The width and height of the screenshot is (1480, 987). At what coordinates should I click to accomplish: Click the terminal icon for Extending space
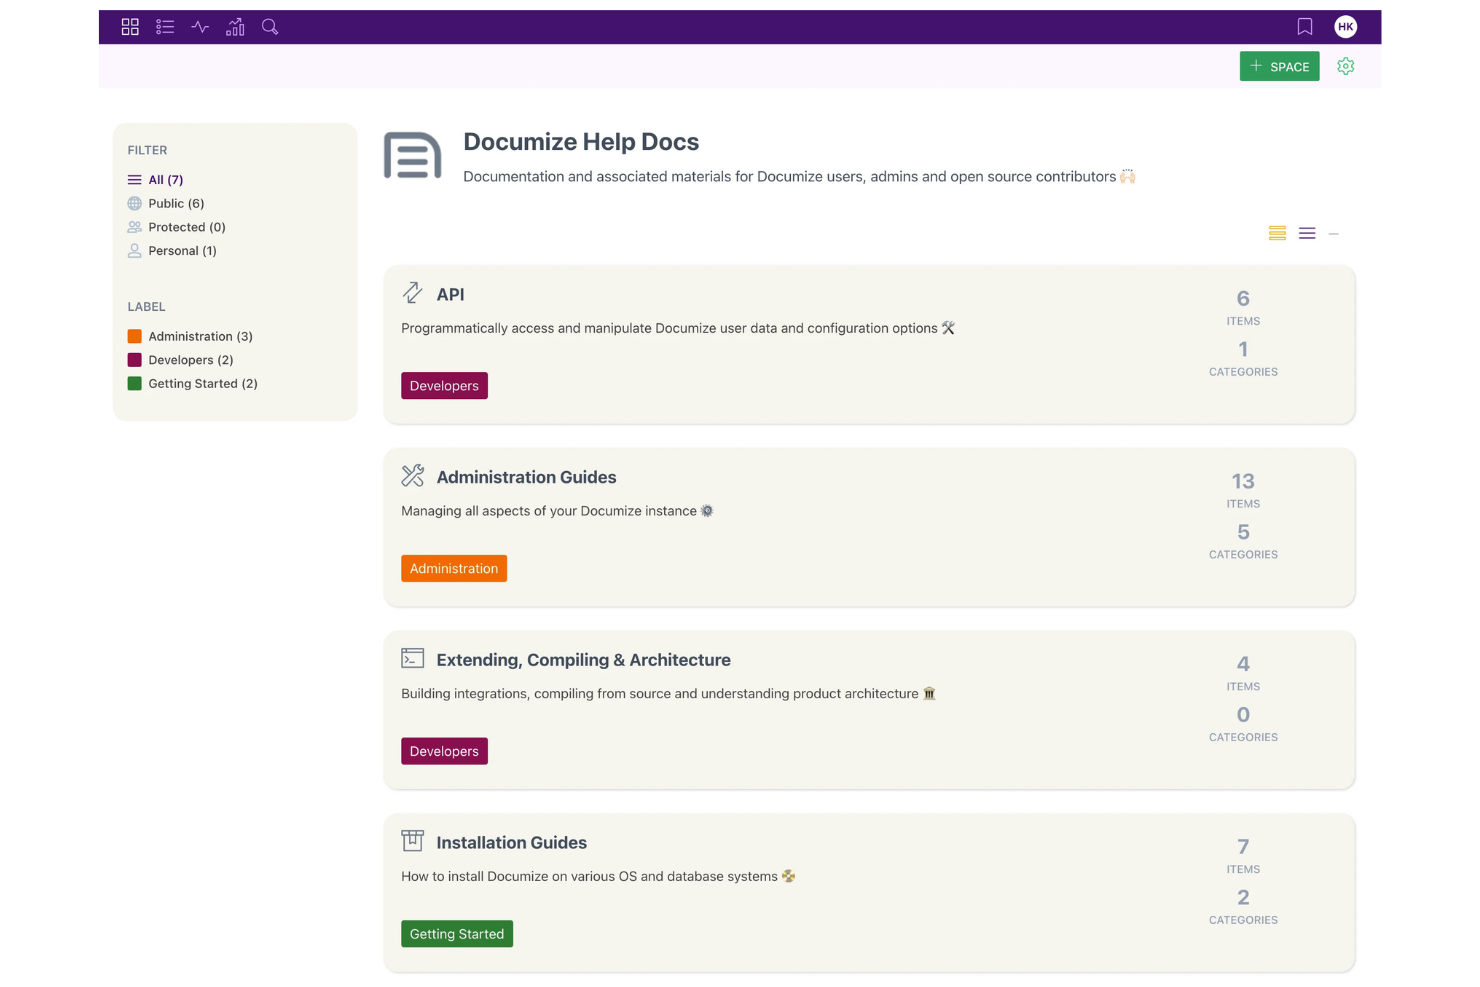pos(412,658)
